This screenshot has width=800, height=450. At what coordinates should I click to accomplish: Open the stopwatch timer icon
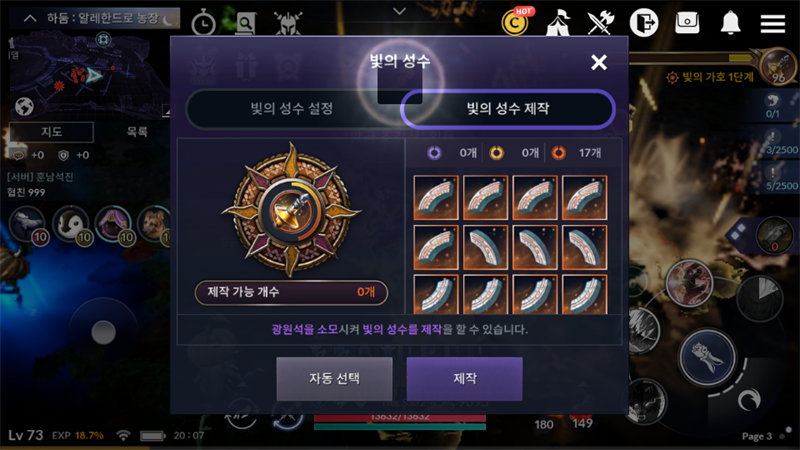click(x=203, y=22)
